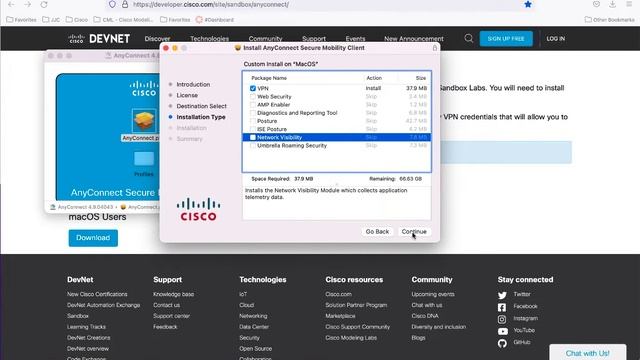
Task: Reload the page with refresh icon
Action: pyautogui.click(x=44, y=4)
